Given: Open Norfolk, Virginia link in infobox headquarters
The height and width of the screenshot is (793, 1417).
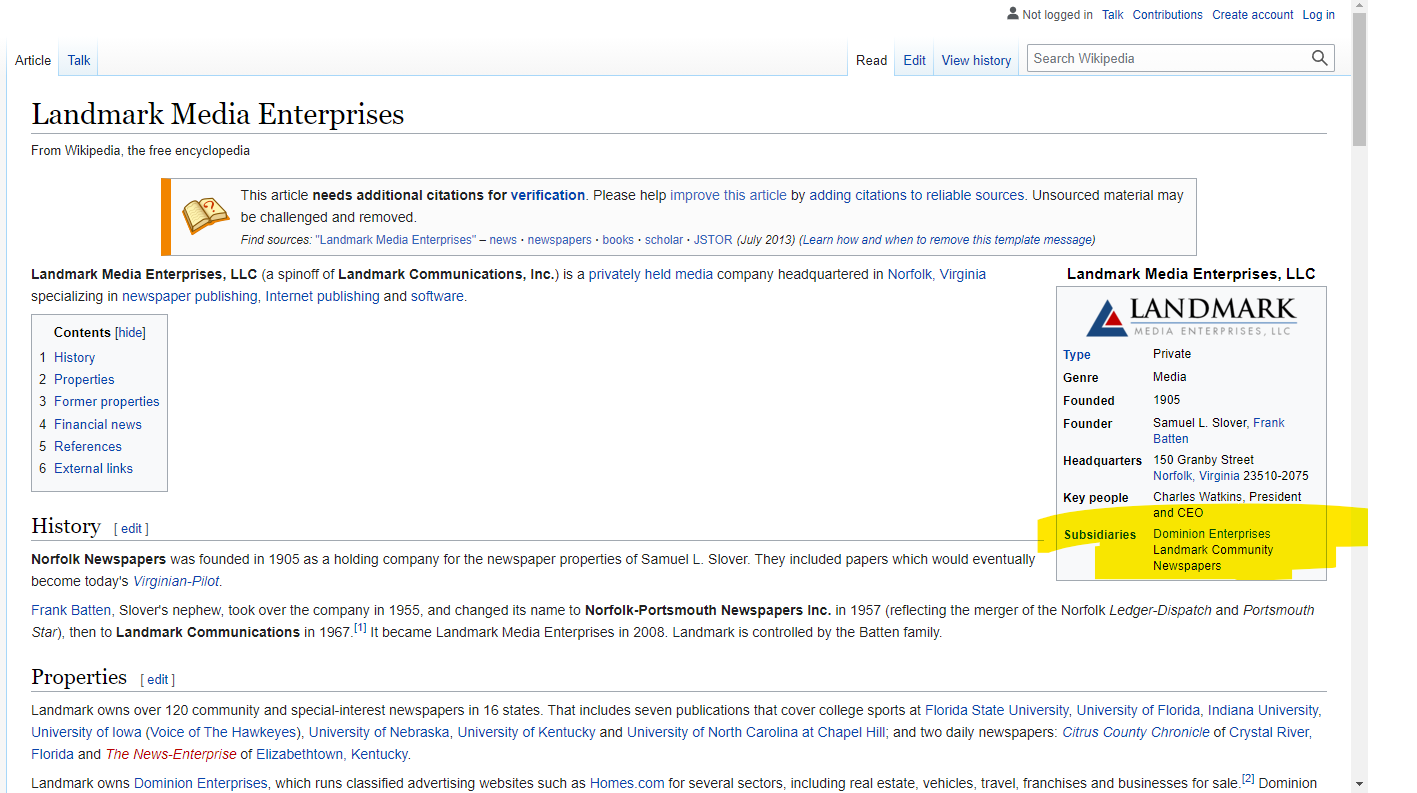Looking at the screenshot, I should pyautogui.click(x=1196, y=476).
